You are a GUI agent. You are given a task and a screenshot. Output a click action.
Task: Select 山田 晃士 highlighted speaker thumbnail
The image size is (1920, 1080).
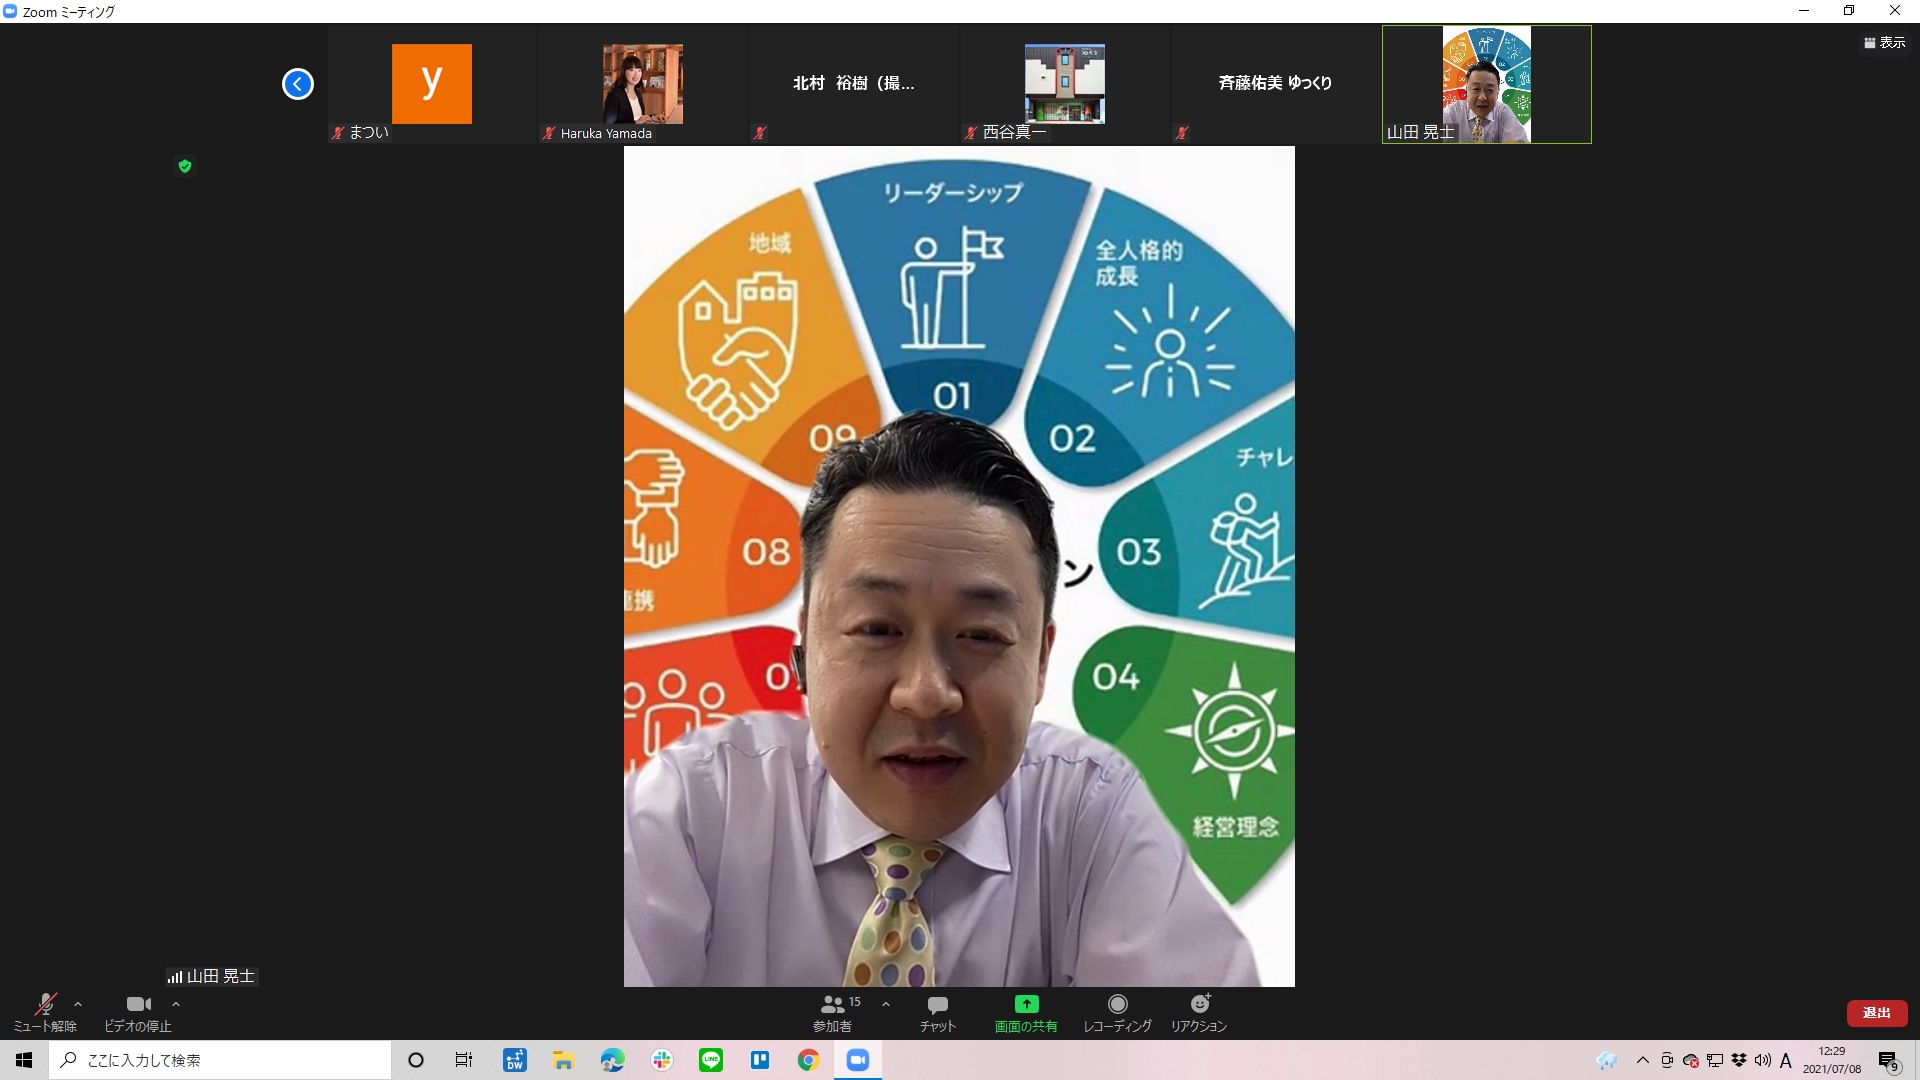click(1487, 84)
